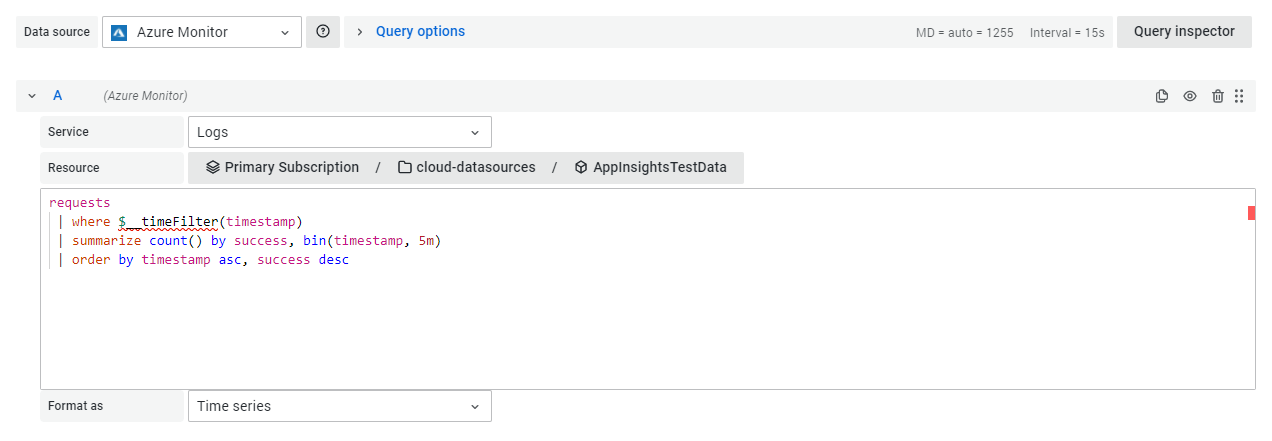Click inside the KQL query editor
The image size is (1272, 441).
(x=640, y=320)
